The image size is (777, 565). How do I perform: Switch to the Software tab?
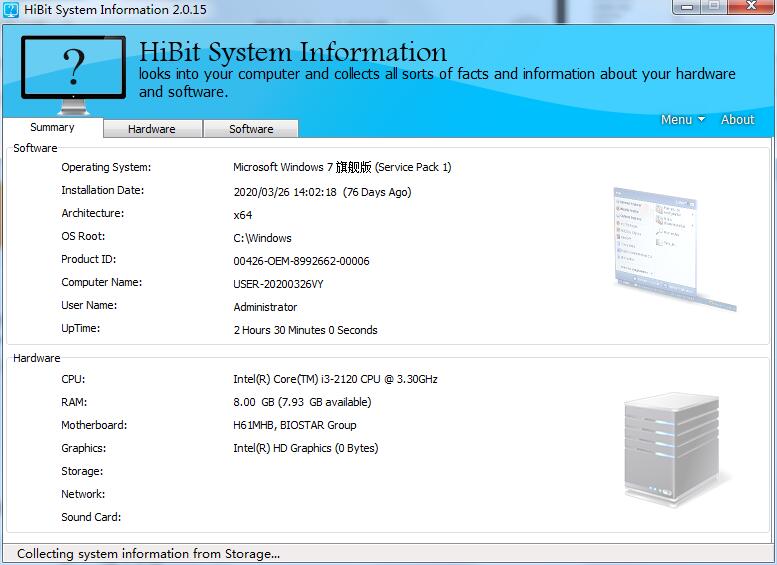[251, 129]
